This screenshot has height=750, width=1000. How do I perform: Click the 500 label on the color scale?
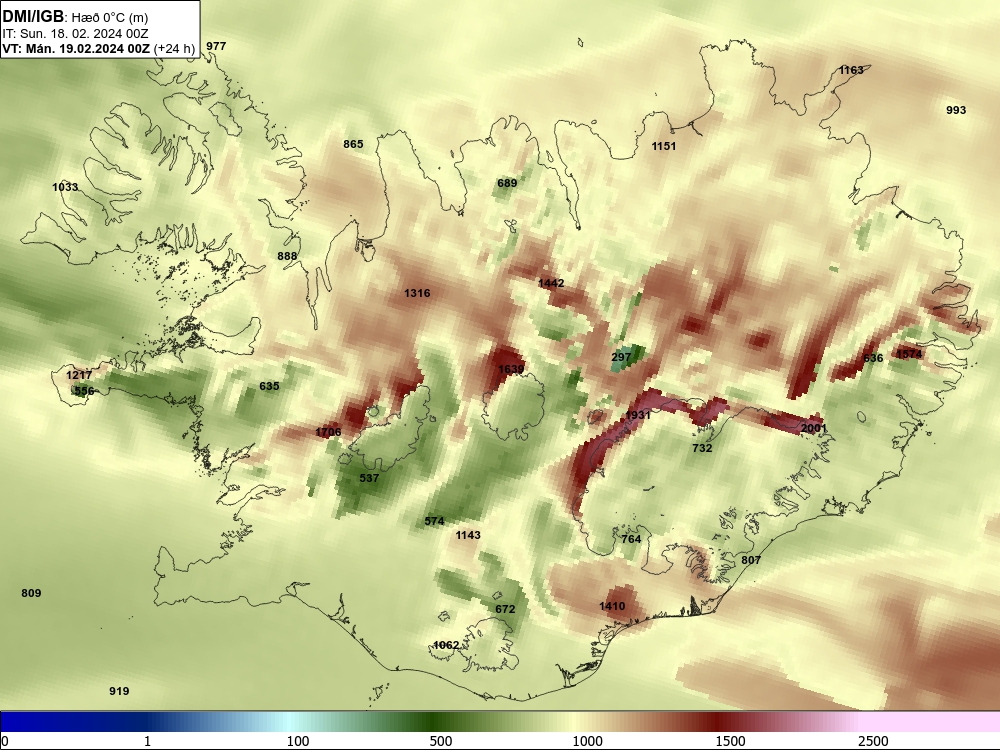[441, 741]
